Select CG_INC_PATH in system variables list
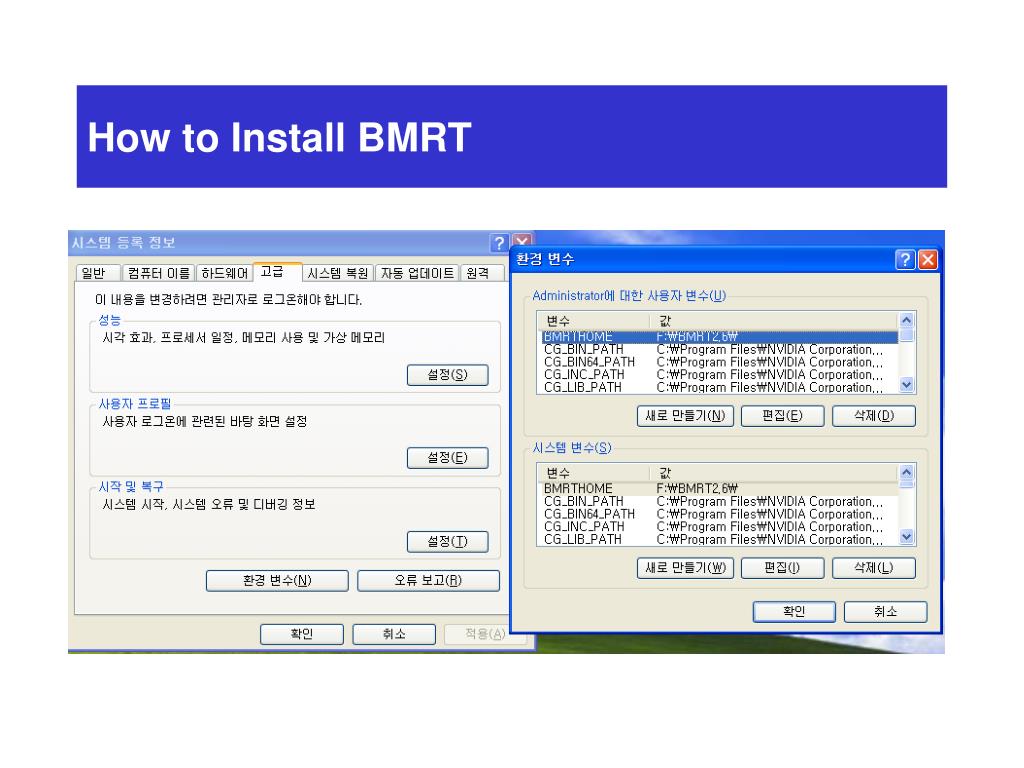This screenshot has width=1024, height=768. [718, 527]
